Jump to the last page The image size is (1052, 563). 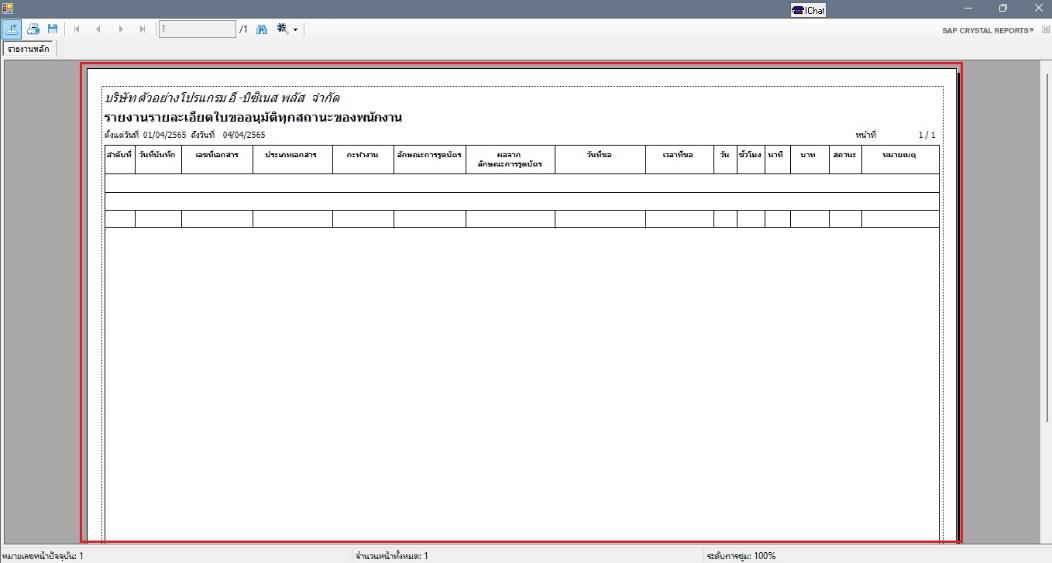pyautogui.click(x=142, y=30)
